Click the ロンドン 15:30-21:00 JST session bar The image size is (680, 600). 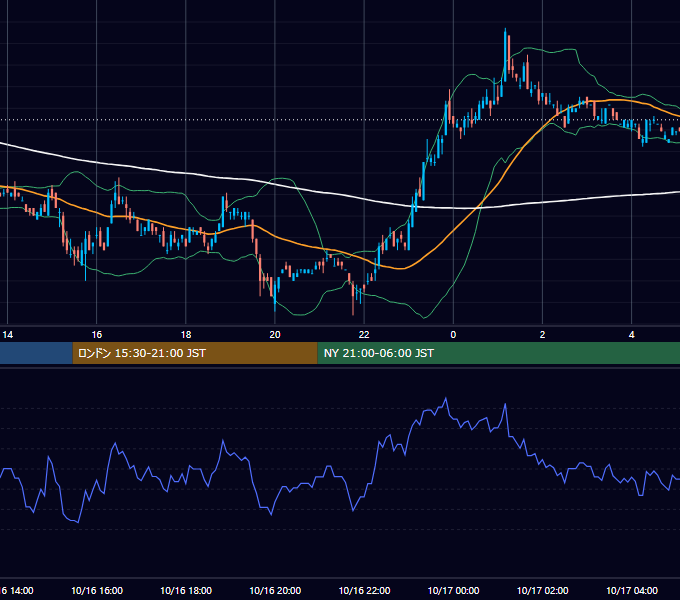click(195, 353)
